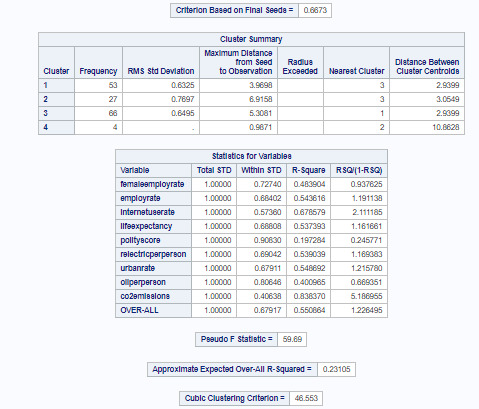Select the polityscore variable name

tap(140, 240)
